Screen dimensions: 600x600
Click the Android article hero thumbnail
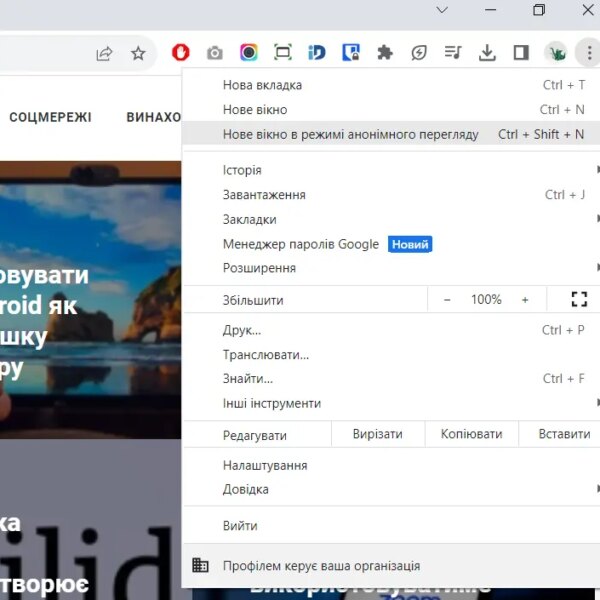[90, 300]
